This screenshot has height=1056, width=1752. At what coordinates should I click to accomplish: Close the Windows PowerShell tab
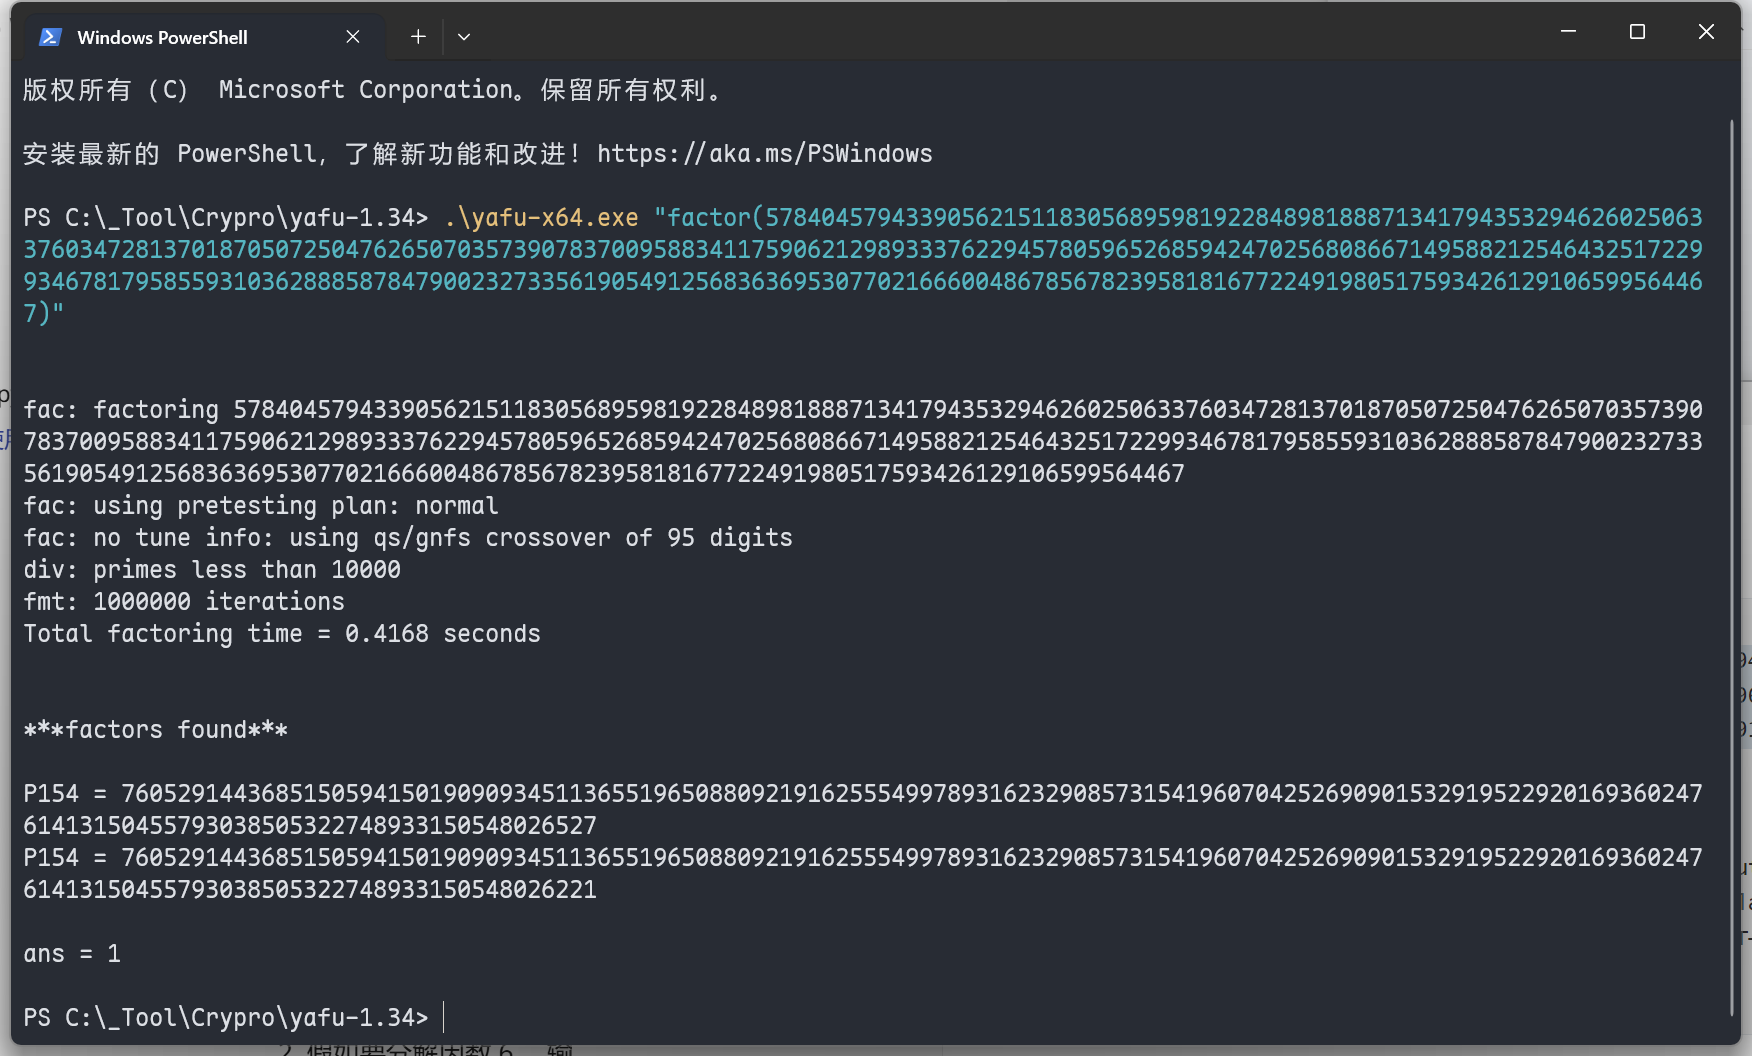pos(353,37)
